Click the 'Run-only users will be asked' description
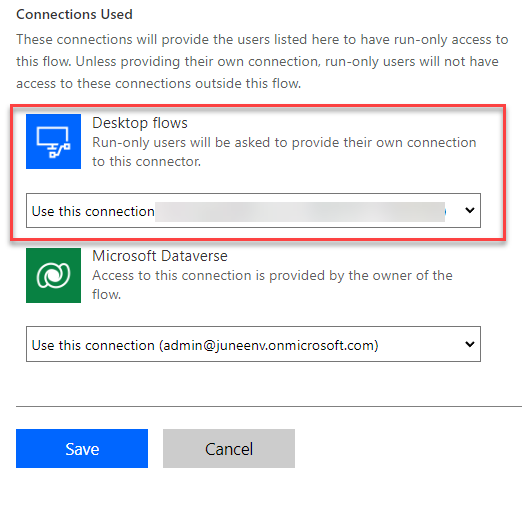This screenshot has width=531, height=515. click(x=284, y=152)
